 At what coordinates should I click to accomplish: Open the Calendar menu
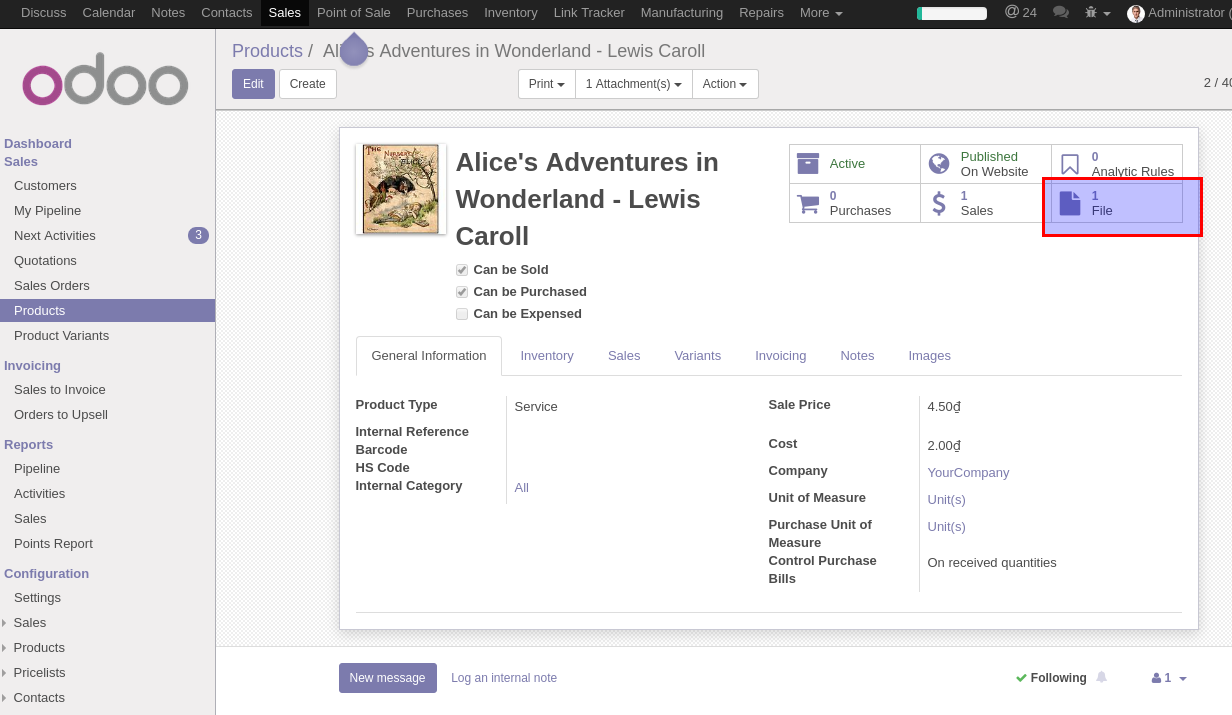click(x=109, y=13)
